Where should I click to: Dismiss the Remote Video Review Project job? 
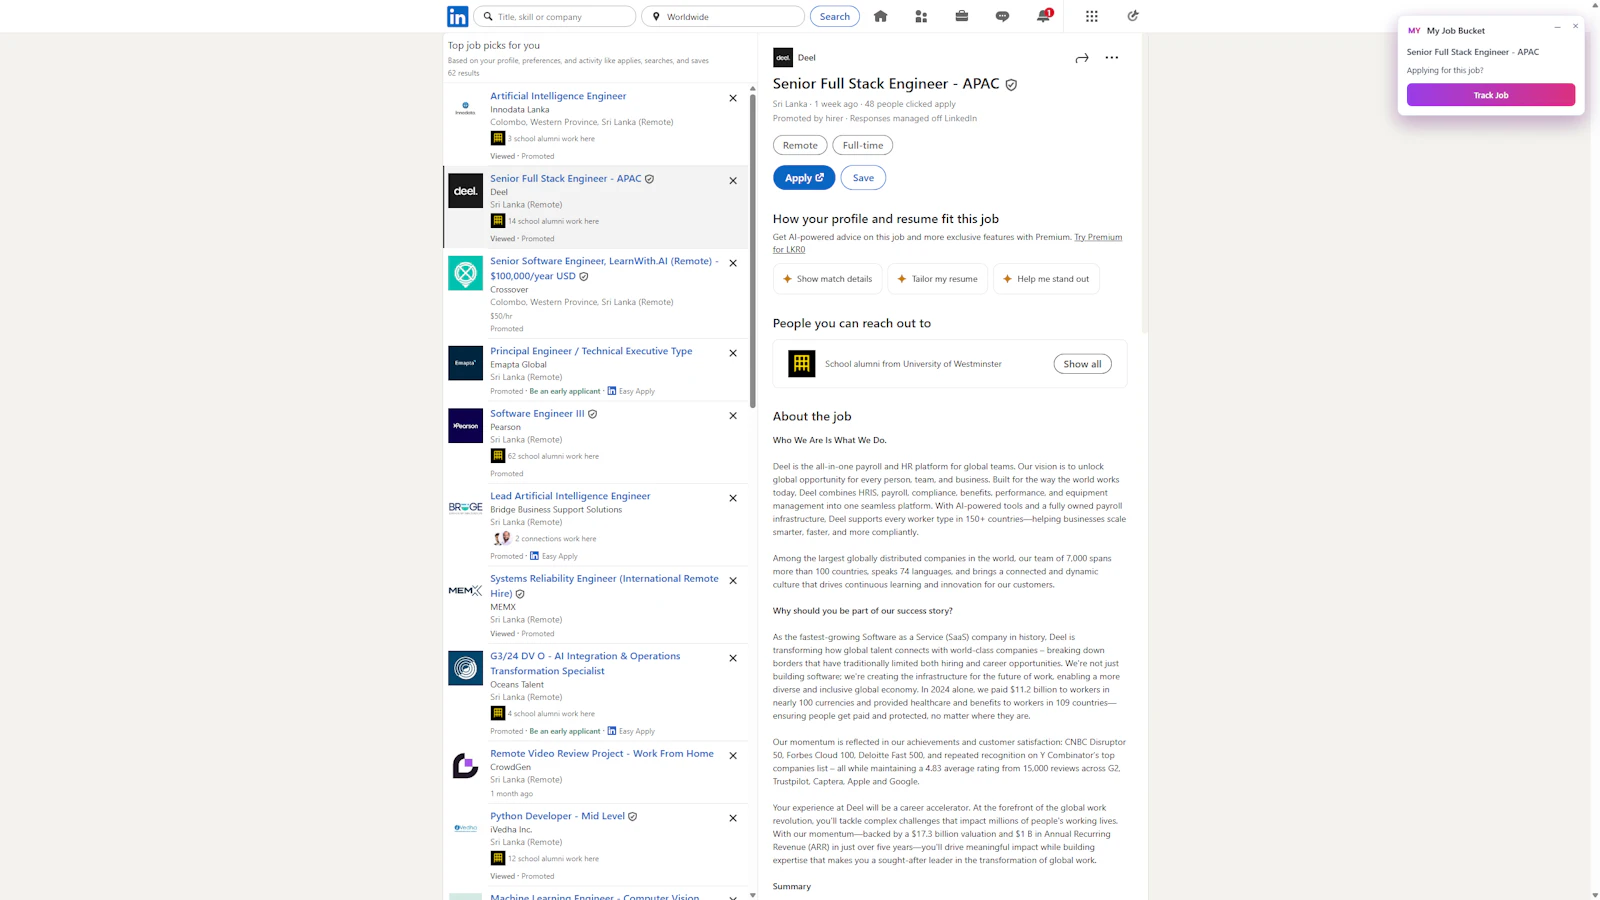point(733,756)
